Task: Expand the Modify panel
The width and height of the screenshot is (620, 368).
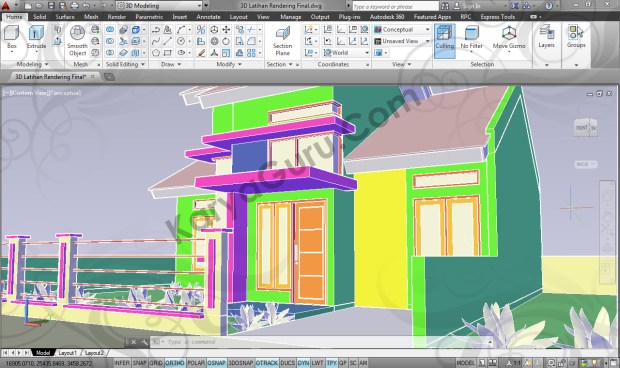Action: [229, 64]
